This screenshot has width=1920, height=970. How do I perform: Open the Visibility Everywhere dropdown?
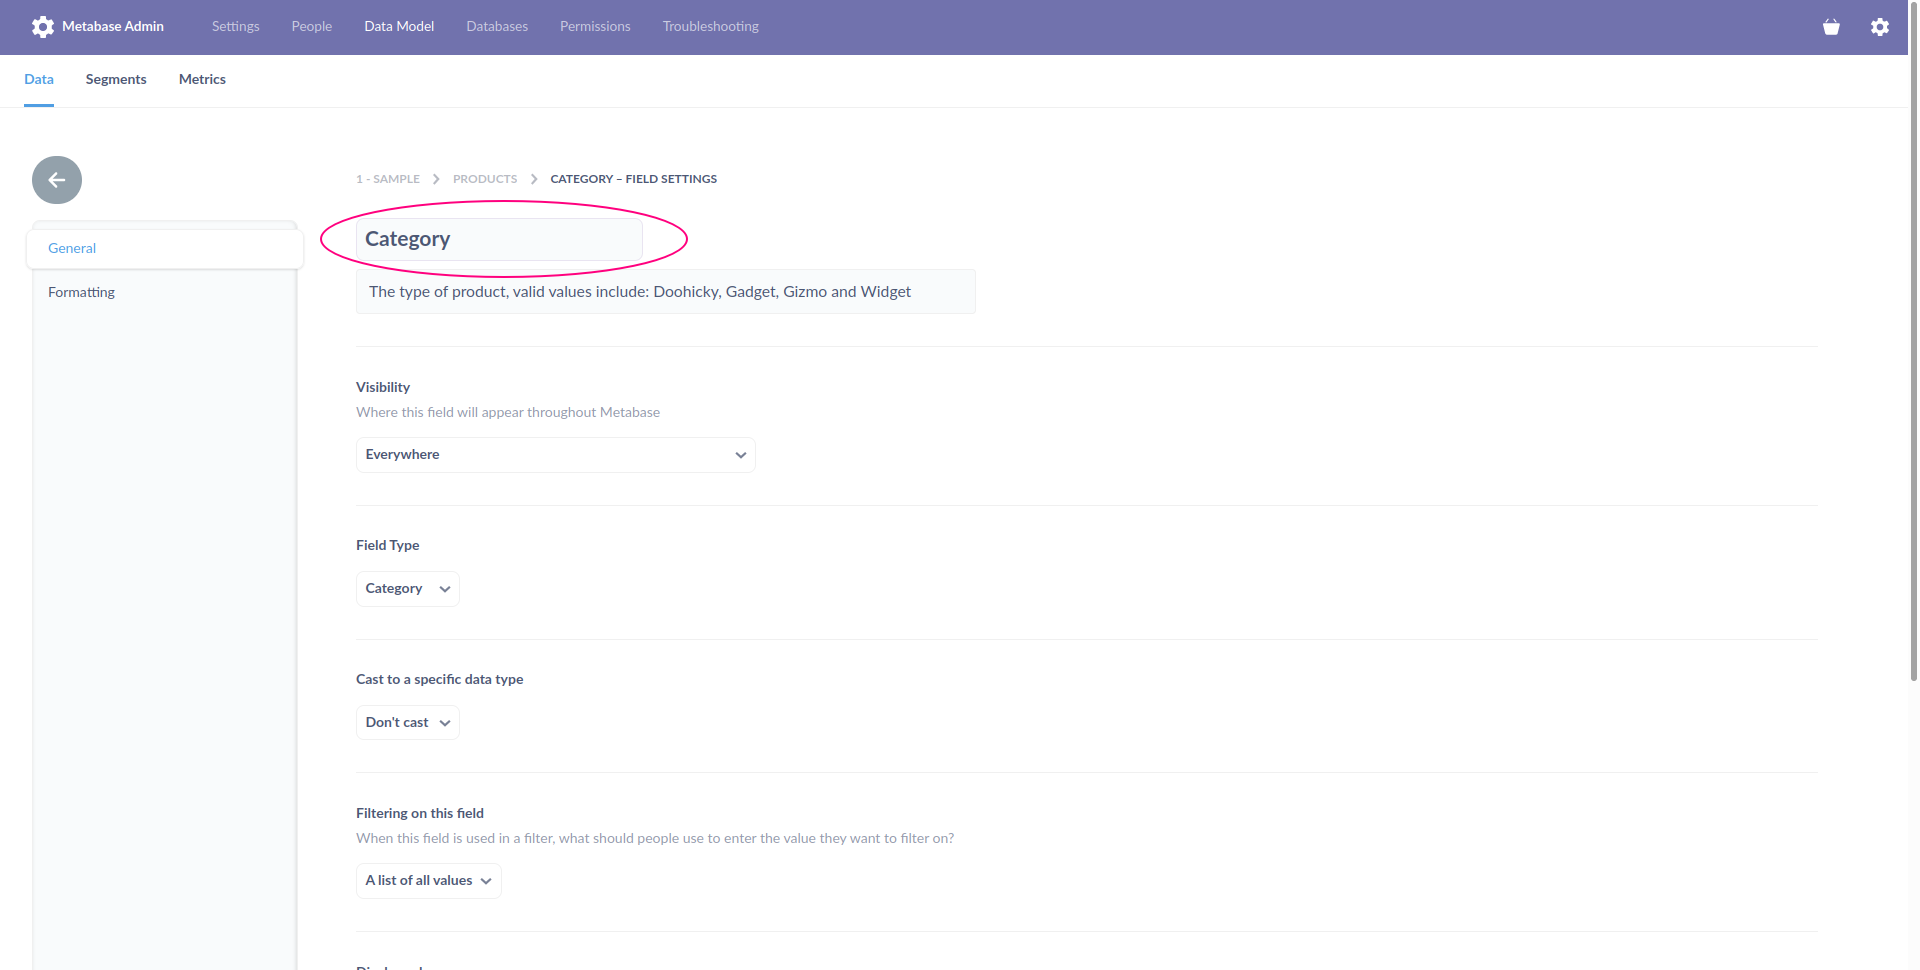coord(556,455)
